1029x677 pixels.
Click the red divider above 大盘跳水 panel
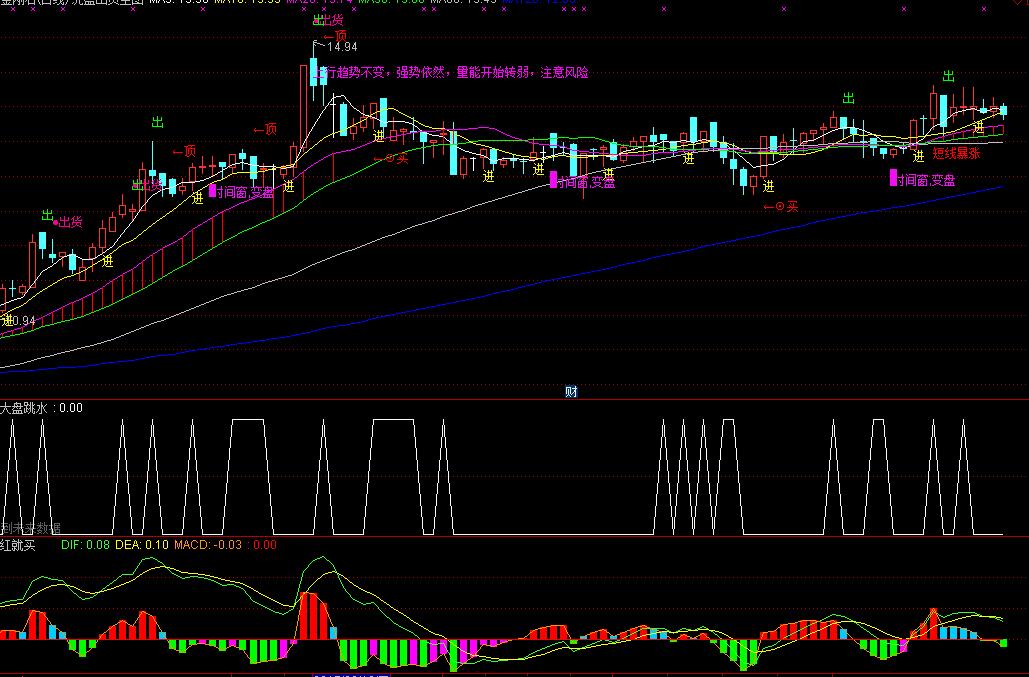tap(514, 399)
